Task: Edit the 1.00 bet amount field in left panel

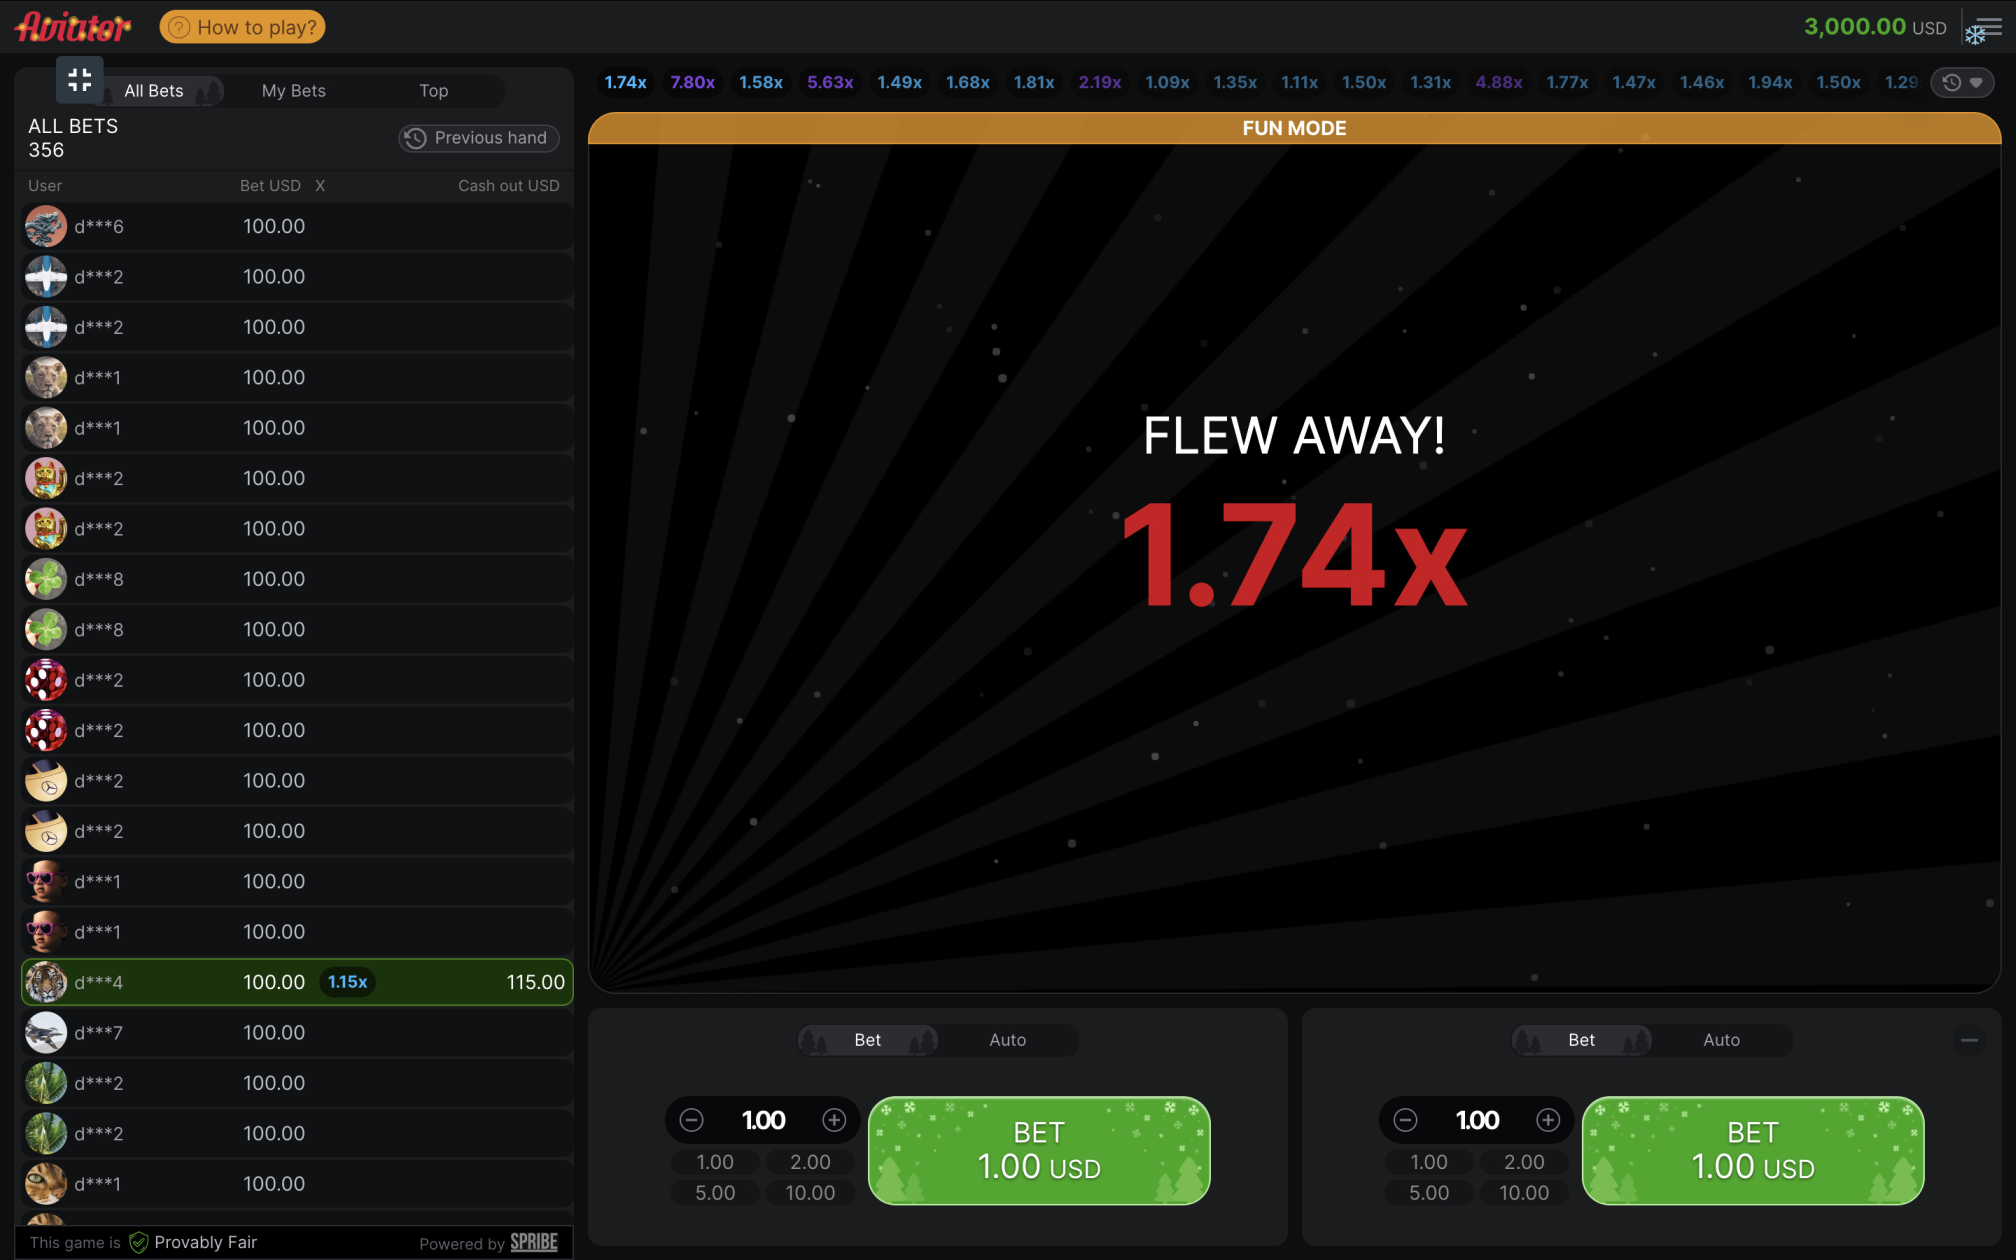Action: coord(763,1121)
